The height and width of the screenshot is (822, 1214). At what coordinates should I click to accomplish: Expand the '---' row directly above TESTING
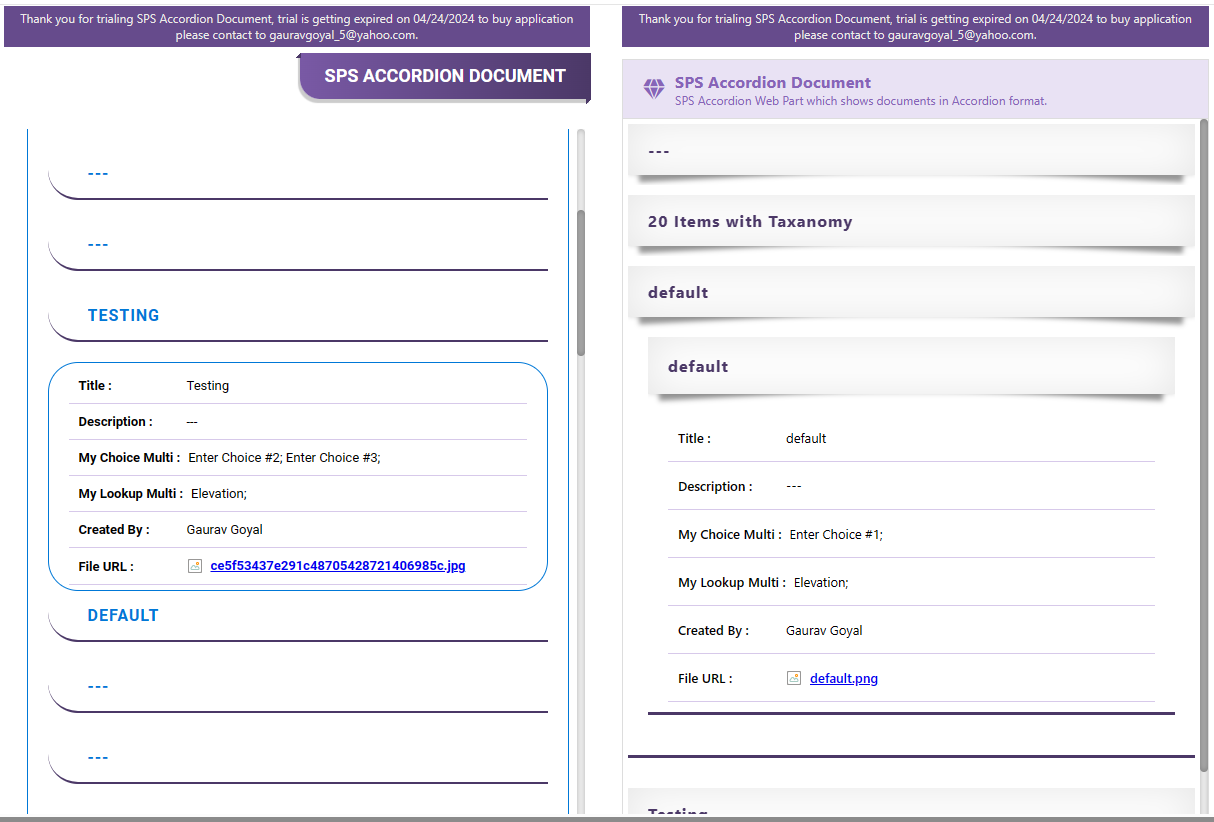pos(298,245)
